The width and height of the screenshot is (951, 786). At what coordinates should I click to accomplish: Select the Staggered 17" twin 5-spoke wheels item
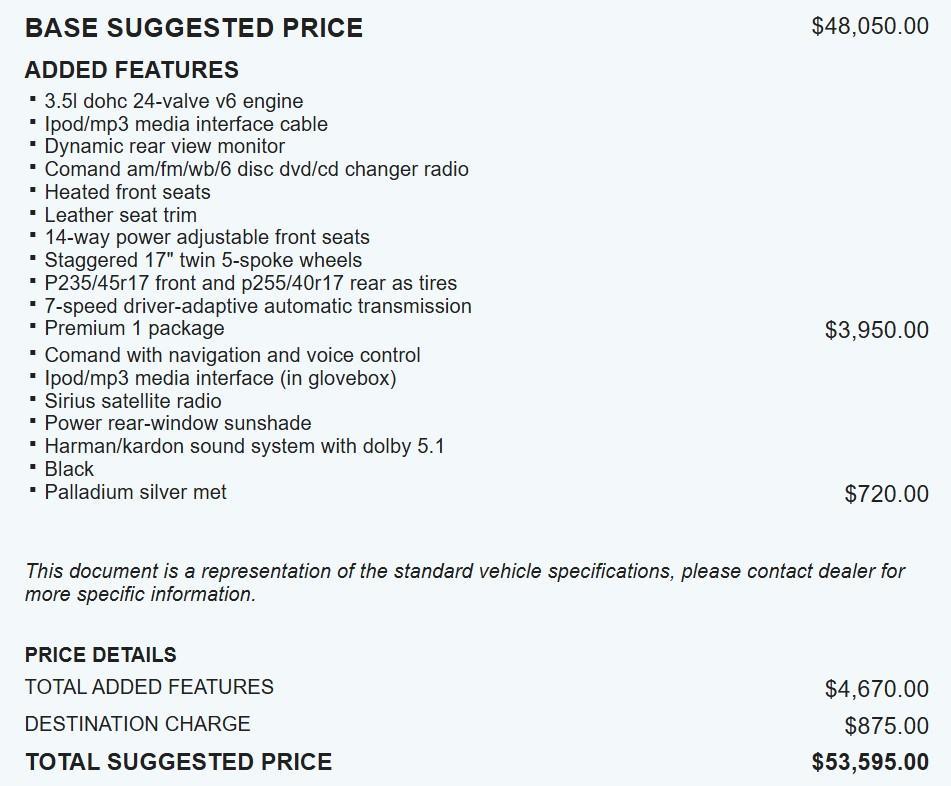pyautogui.click(x=203, y=260)
